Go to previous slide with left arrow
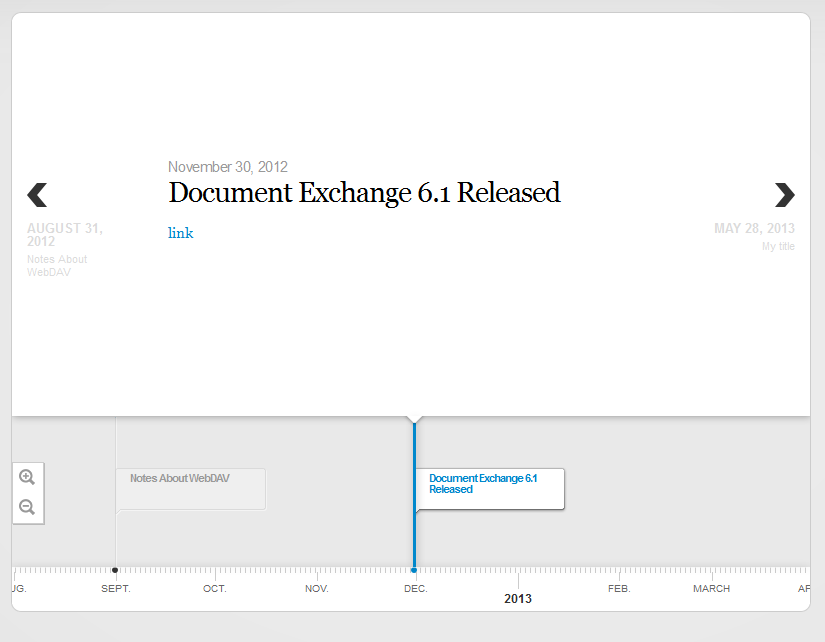 point(37,195)
